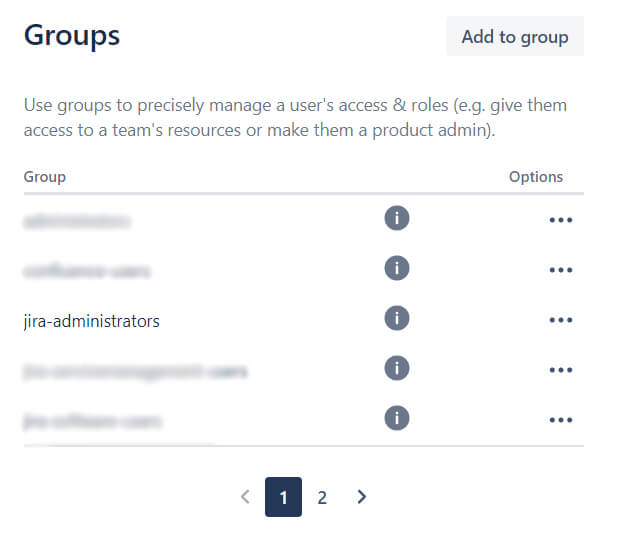The image size is (640, 543).
Task: Open the three-dot options menu in the fourth row
Action: point(561,370)
